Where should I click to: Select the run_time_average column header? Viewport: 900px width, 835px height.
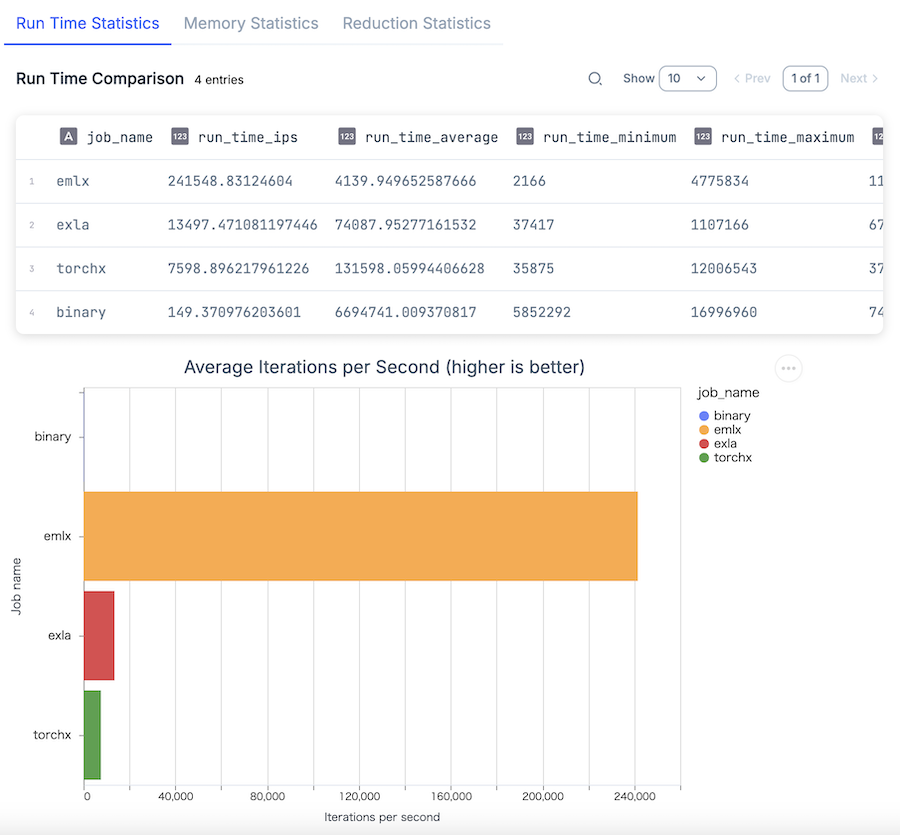point(431,138)
